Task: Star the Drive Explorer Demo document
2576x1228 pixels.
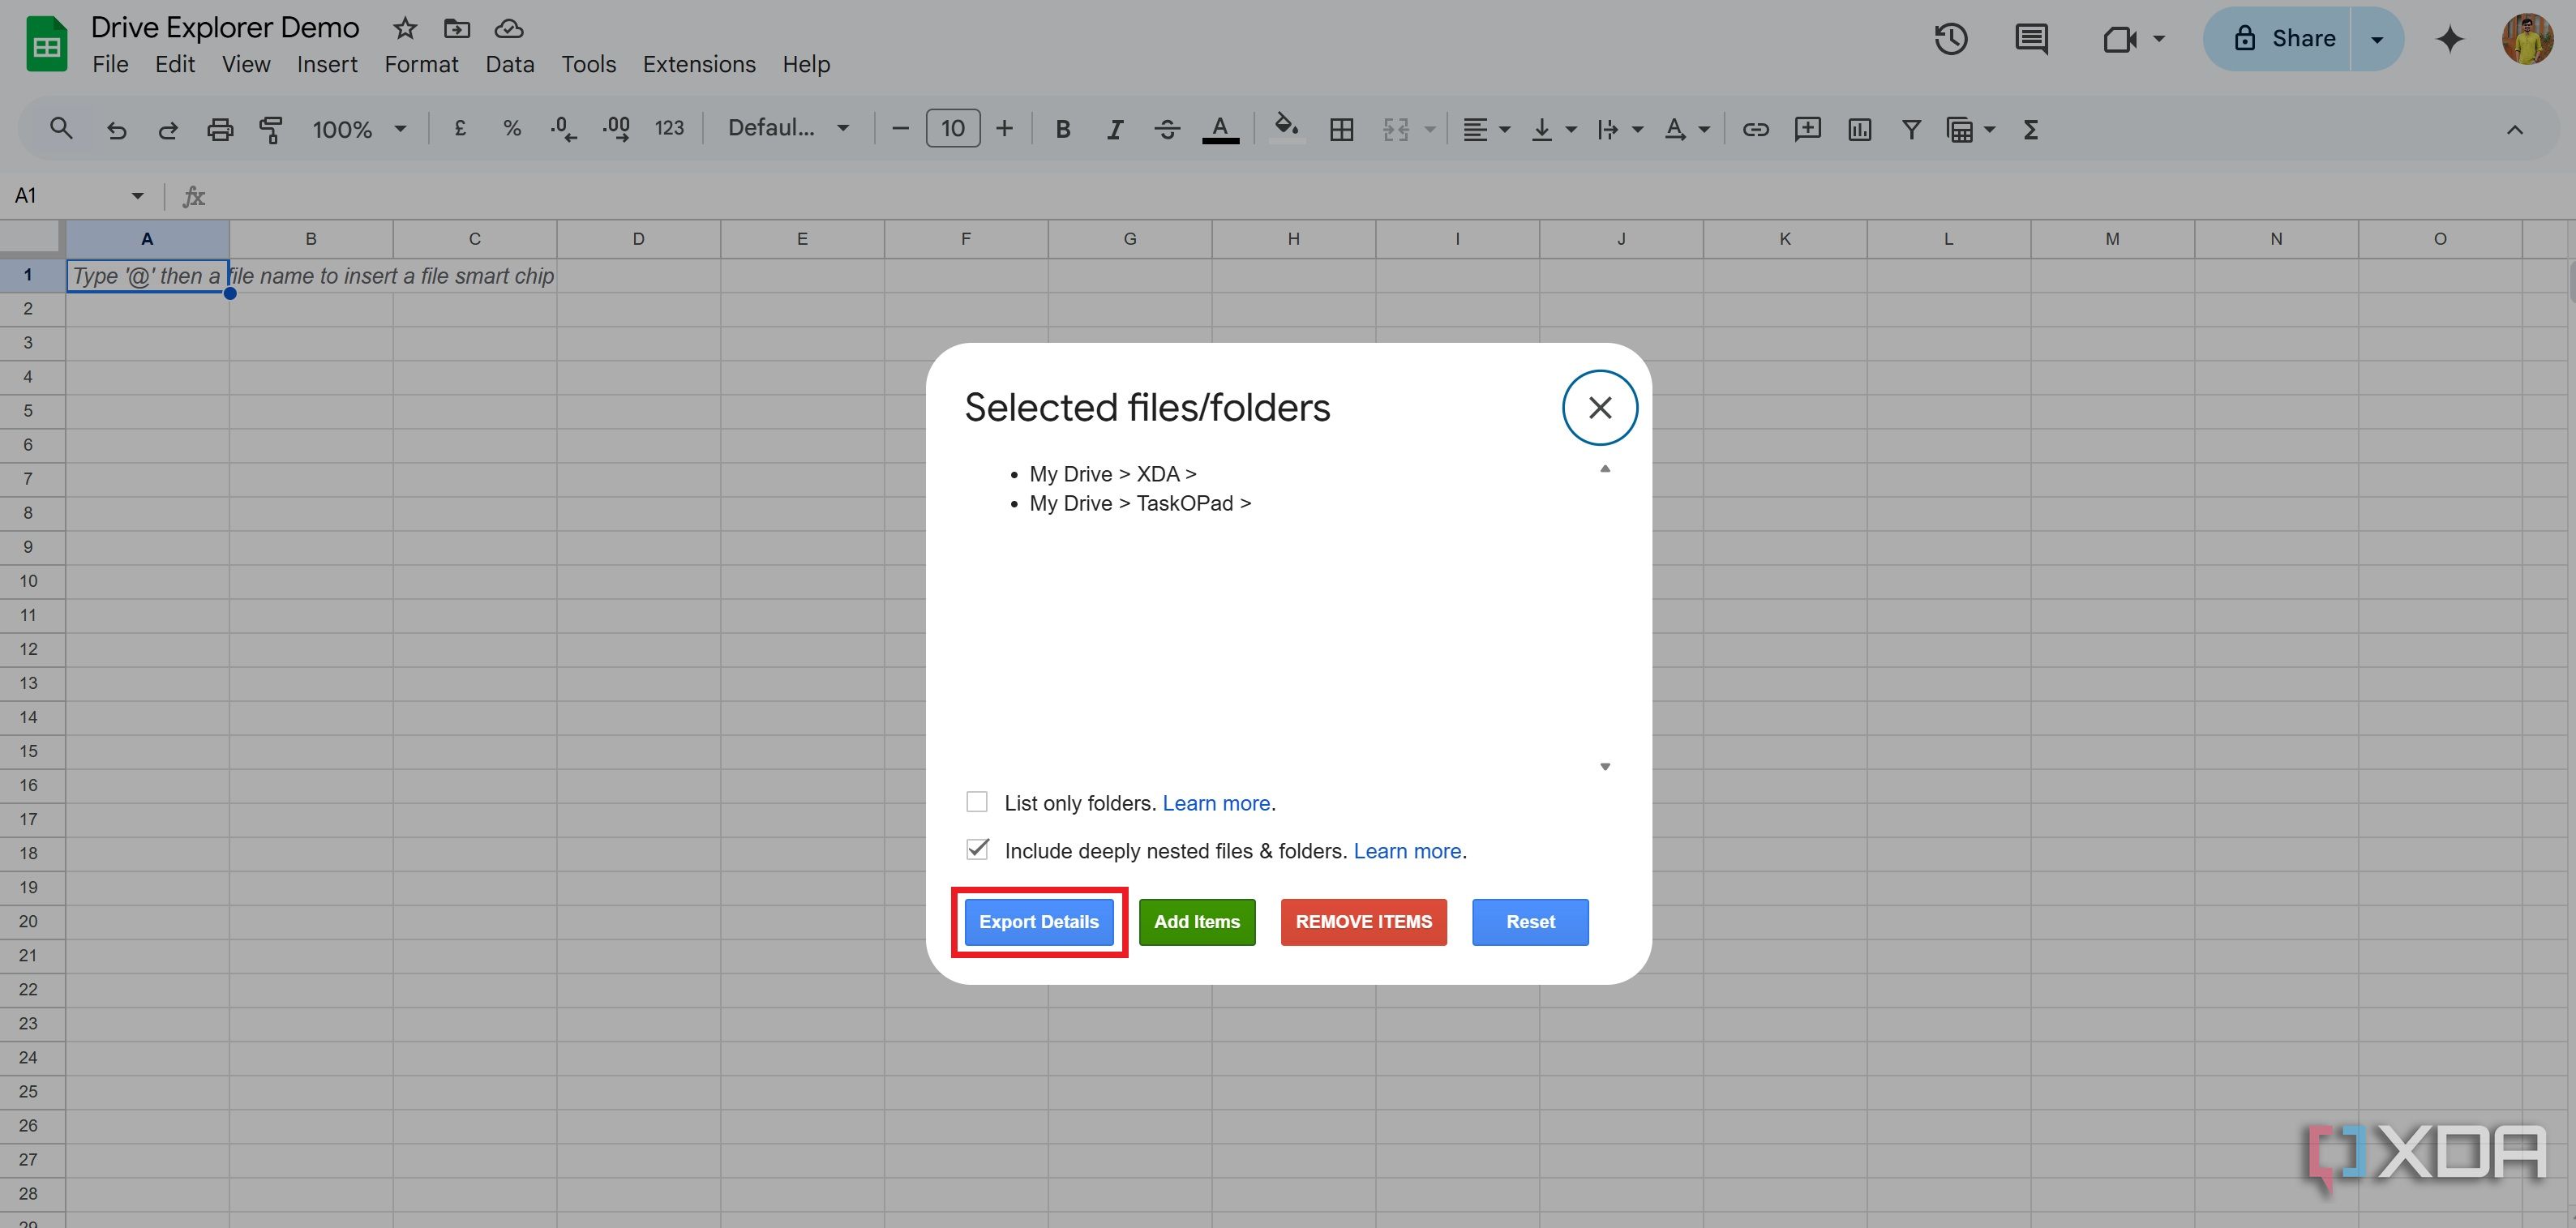Action: (405, 28)
